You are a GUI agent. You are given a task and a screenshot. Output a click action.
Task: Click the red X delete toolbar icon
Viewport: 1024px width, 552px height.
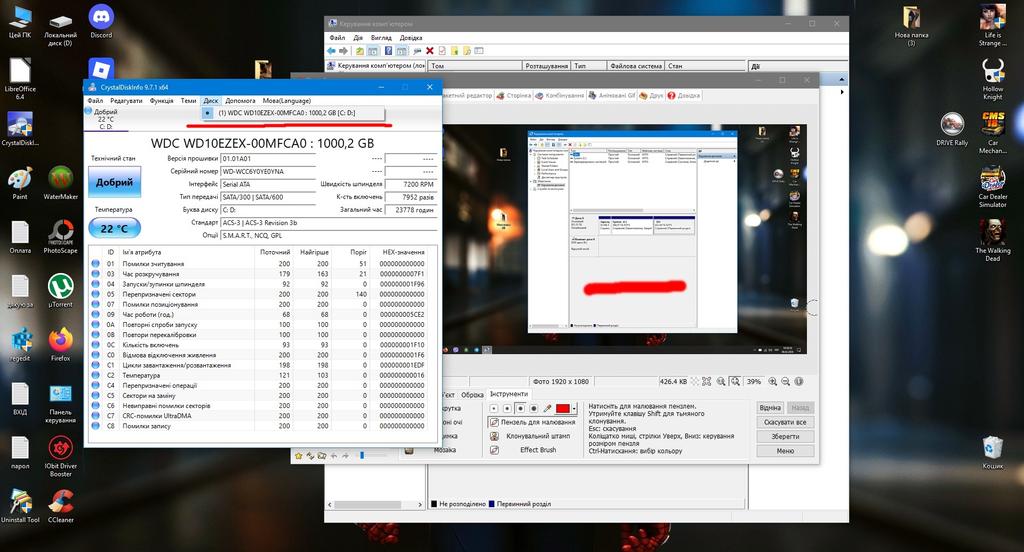click(x=430, y=50)
